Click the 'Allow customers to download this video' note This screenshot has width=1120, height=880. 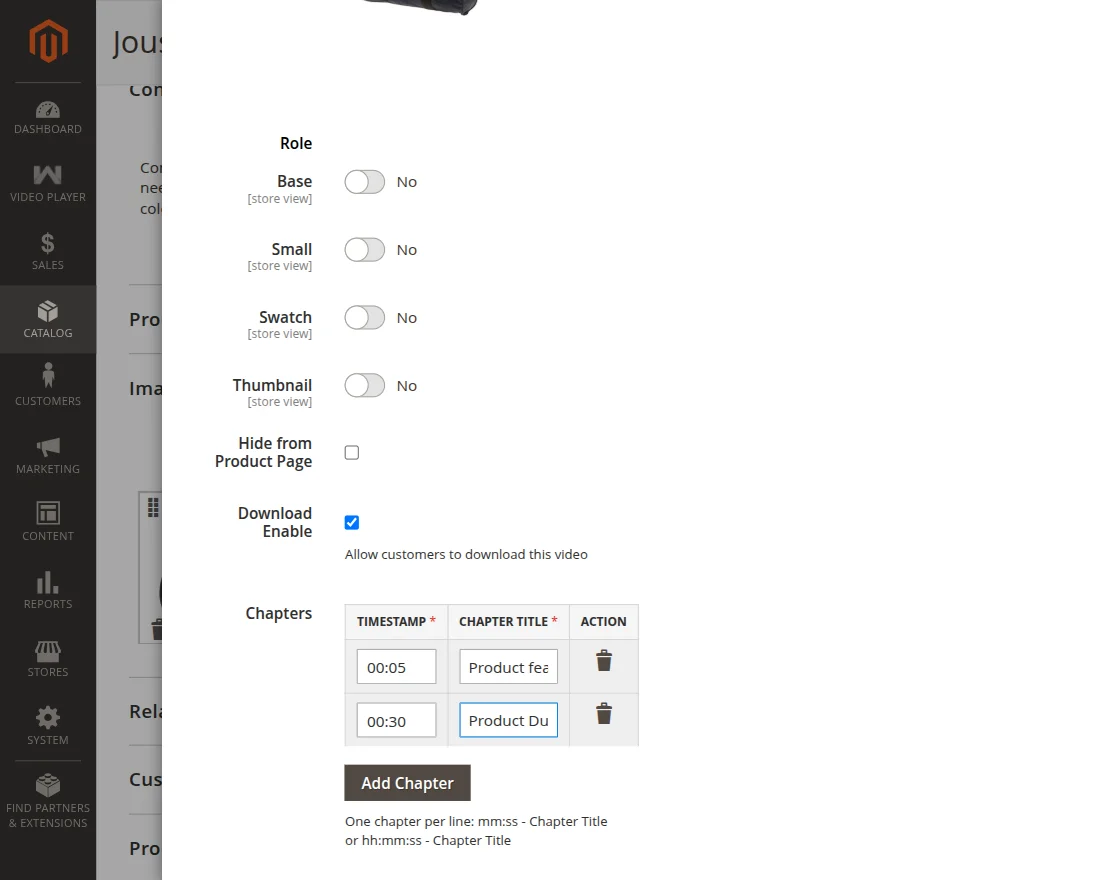click(x=466, y=554)
